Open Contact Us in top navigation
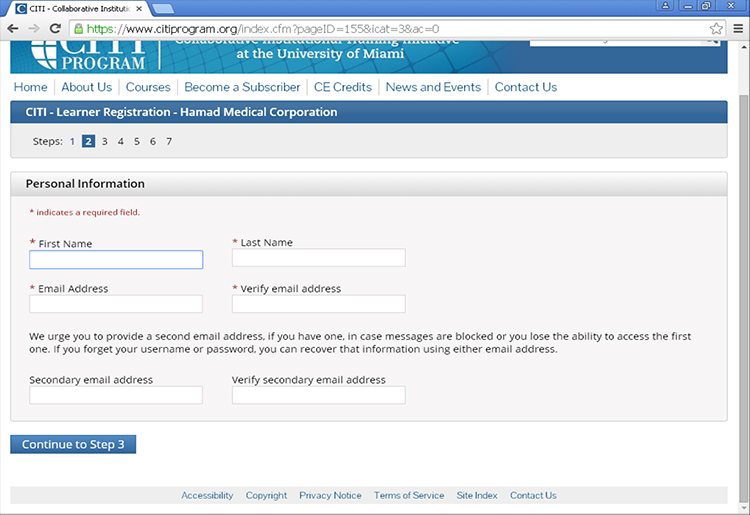This screenshot has height=515, width=750. [526, 87]
